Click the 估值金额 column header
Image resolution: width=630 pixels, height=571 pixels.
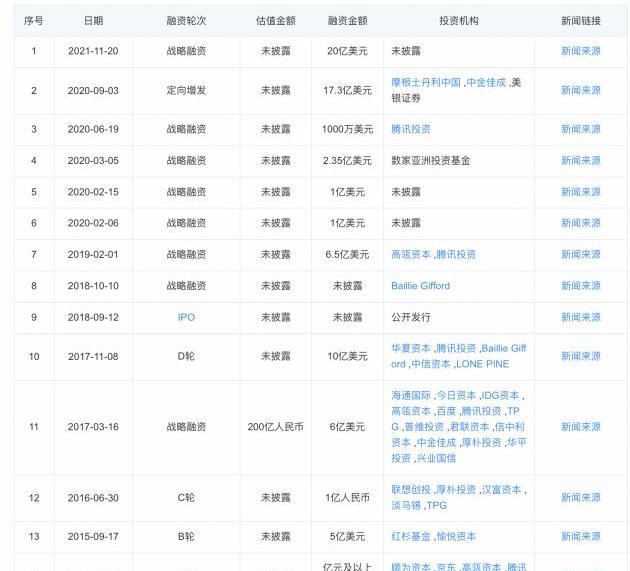pyautogui.click(x=276, y=21)
